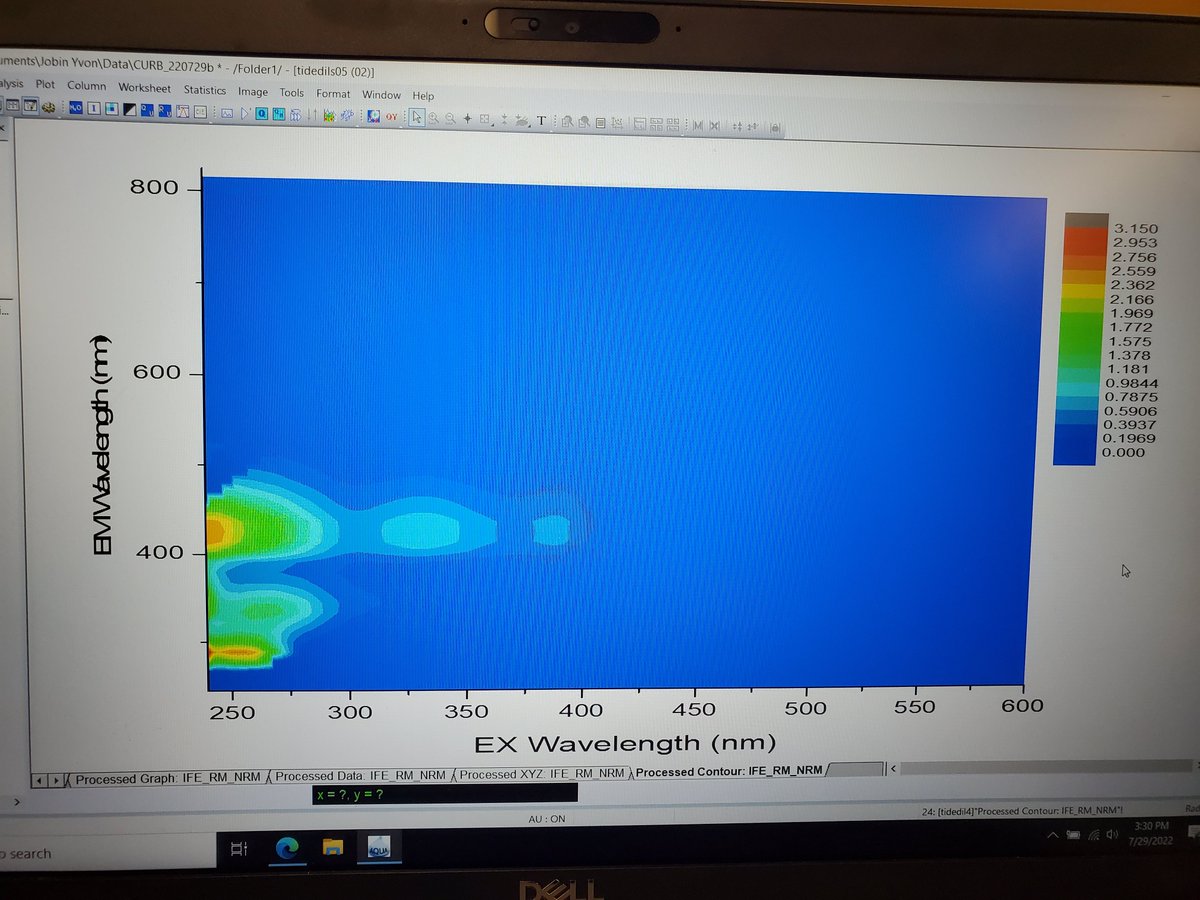
Task: Click the volume speaker tray icon
Action: pos(1111,833)
